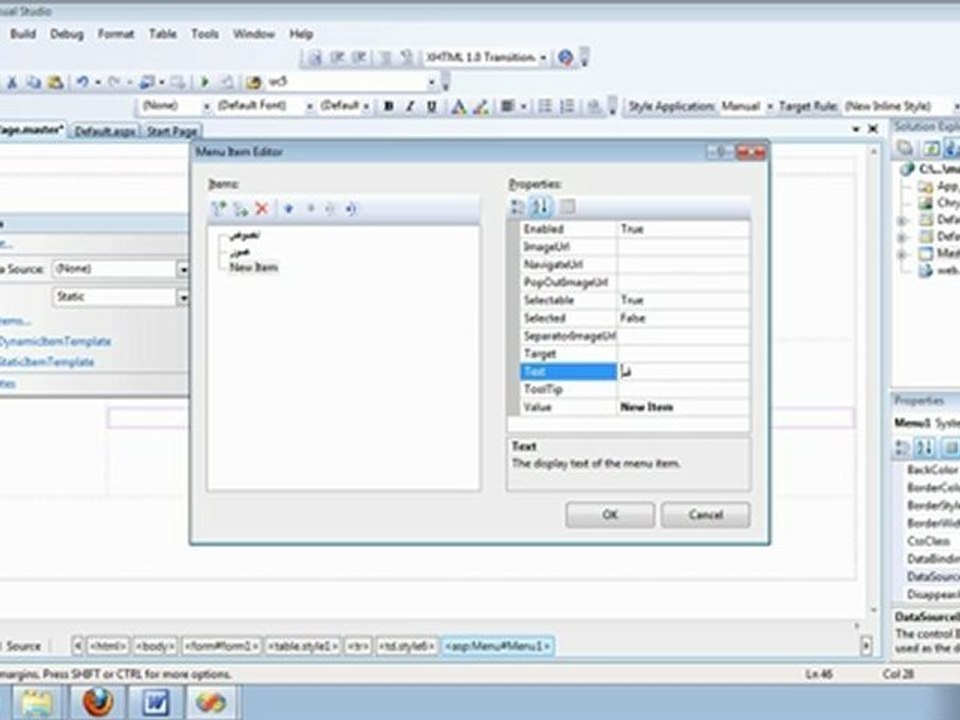This screenshot has height=720, width=960.
Task: Click the DynamicItemTemplate link
Action: pyautogui.click(x=55, y=342)
